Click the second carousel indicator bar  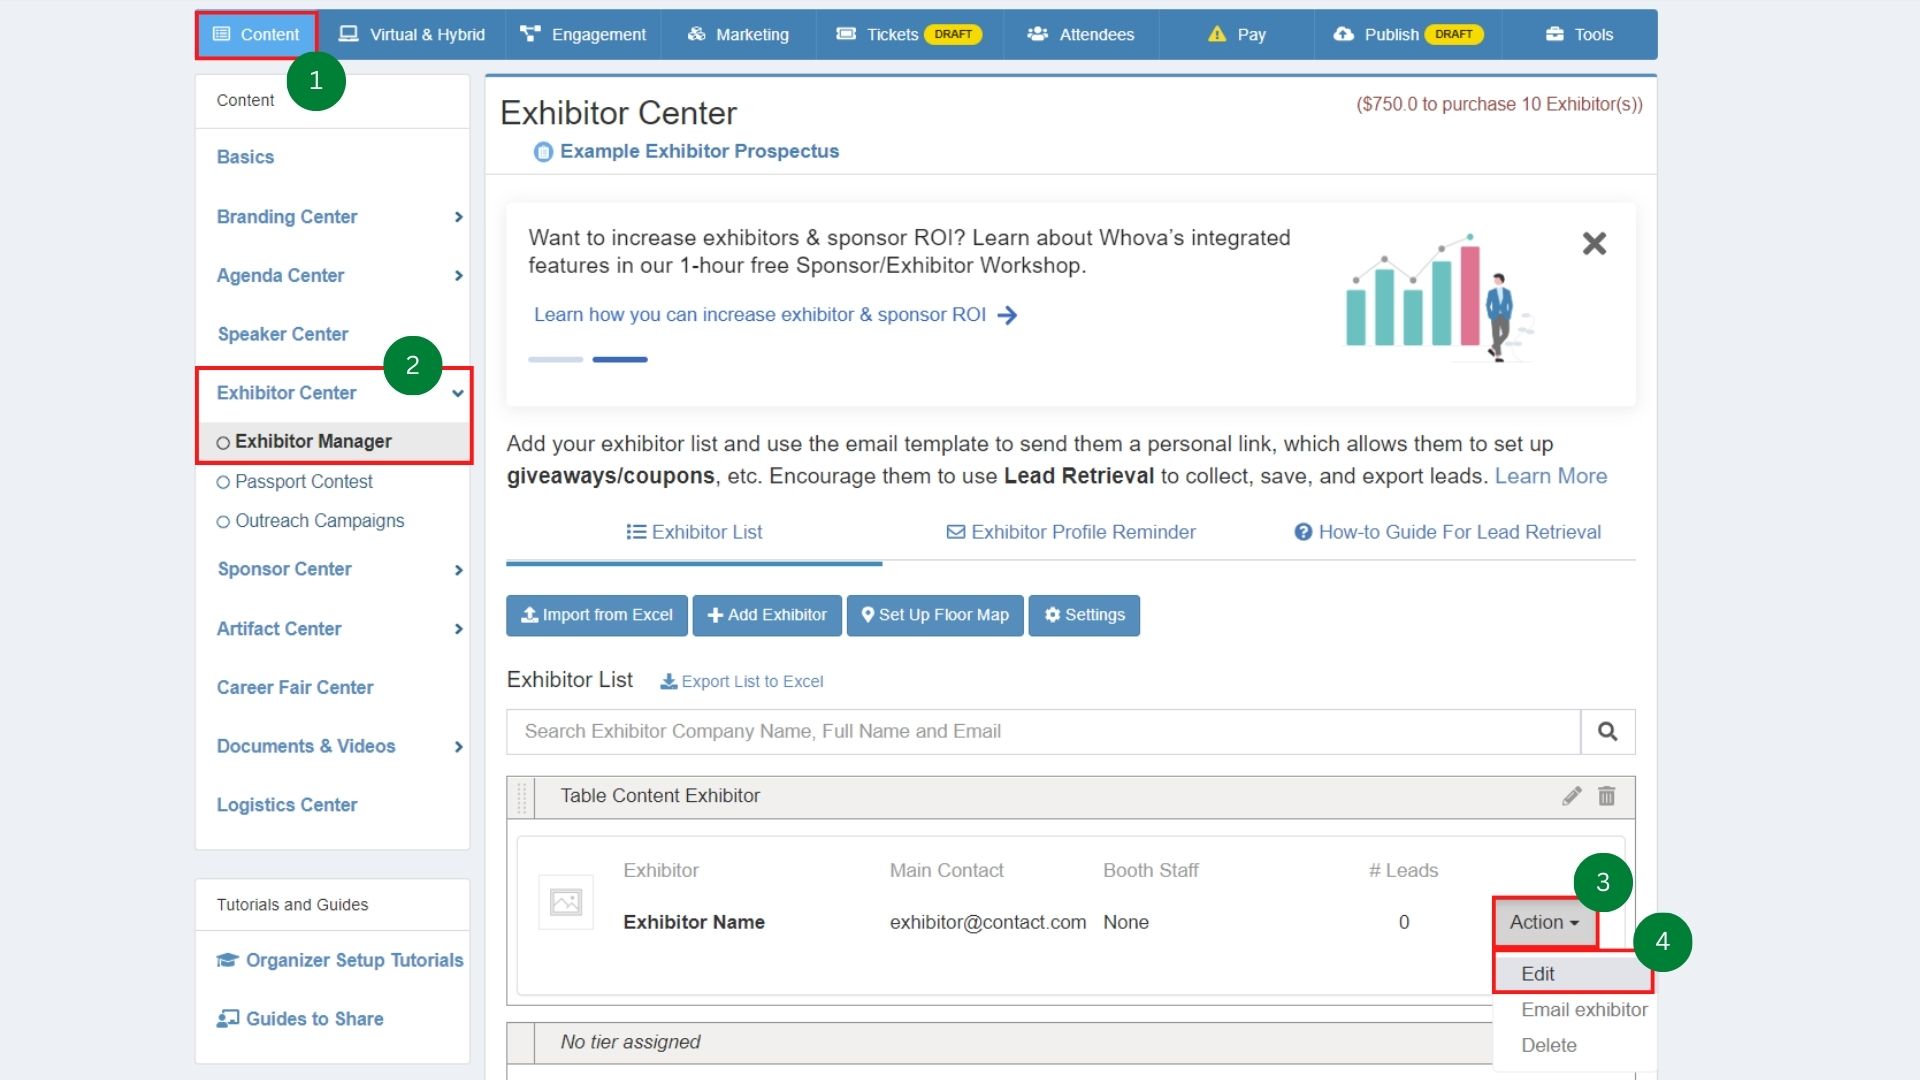[x=620, y=359]
